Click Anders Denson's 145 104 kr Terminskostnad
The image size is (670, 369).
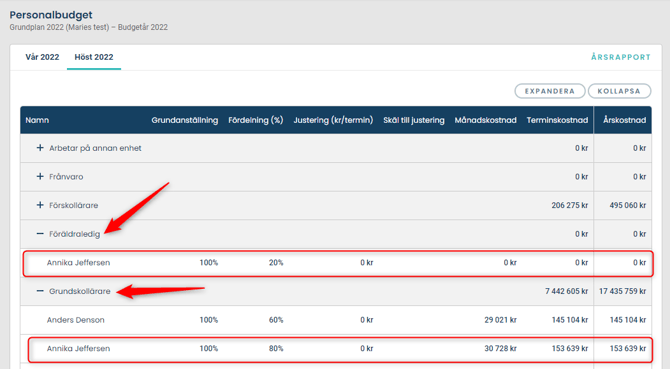pos(570,320)
